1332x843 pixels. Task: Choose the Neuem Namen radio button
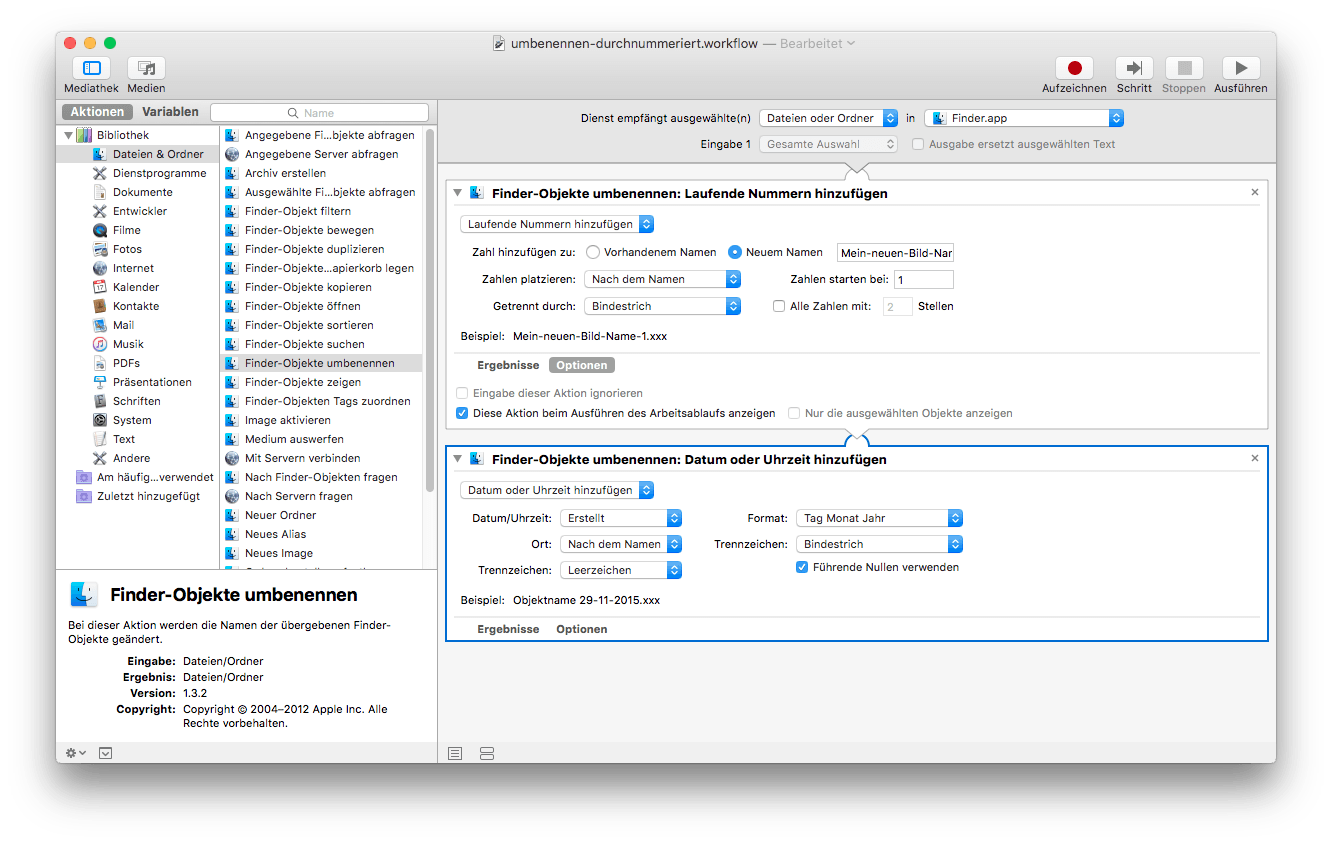coord(735,252)
